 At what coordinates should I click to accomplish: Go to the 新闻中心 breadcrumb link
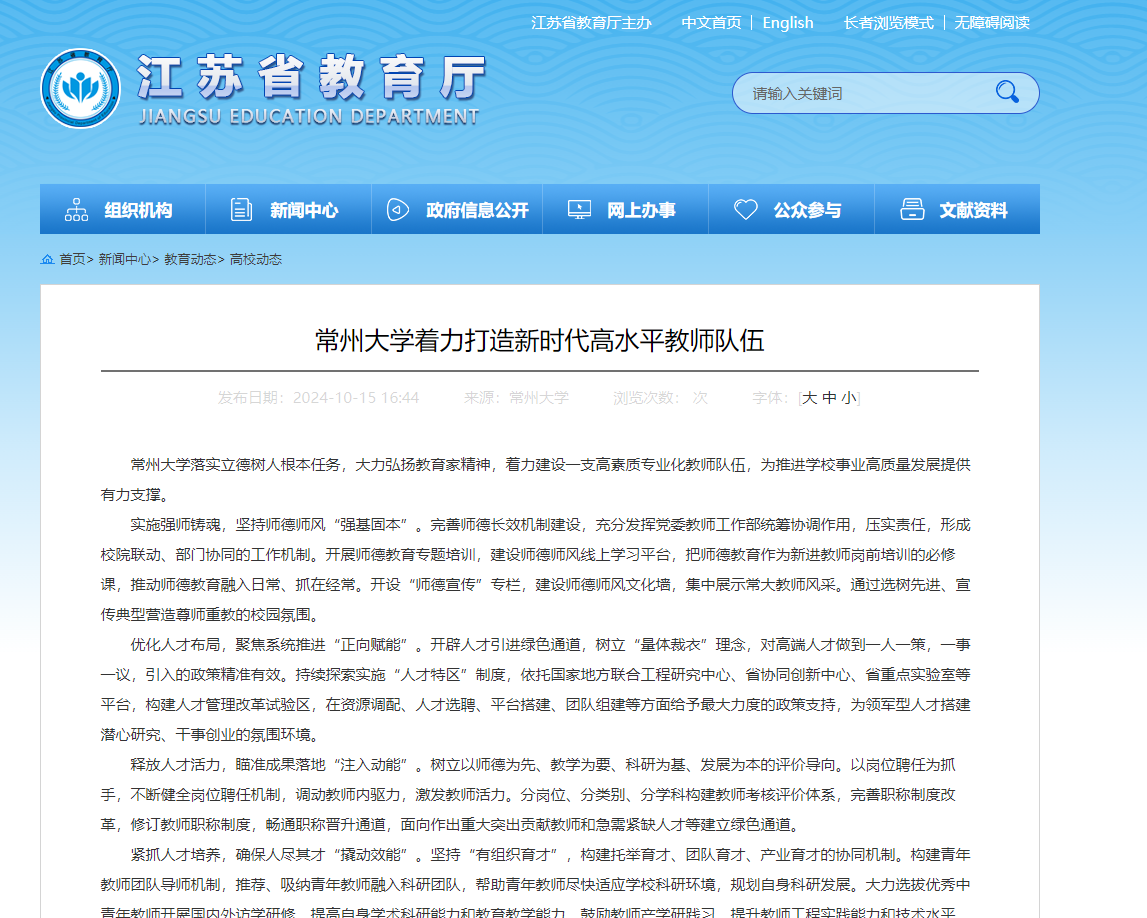point(124,259)
